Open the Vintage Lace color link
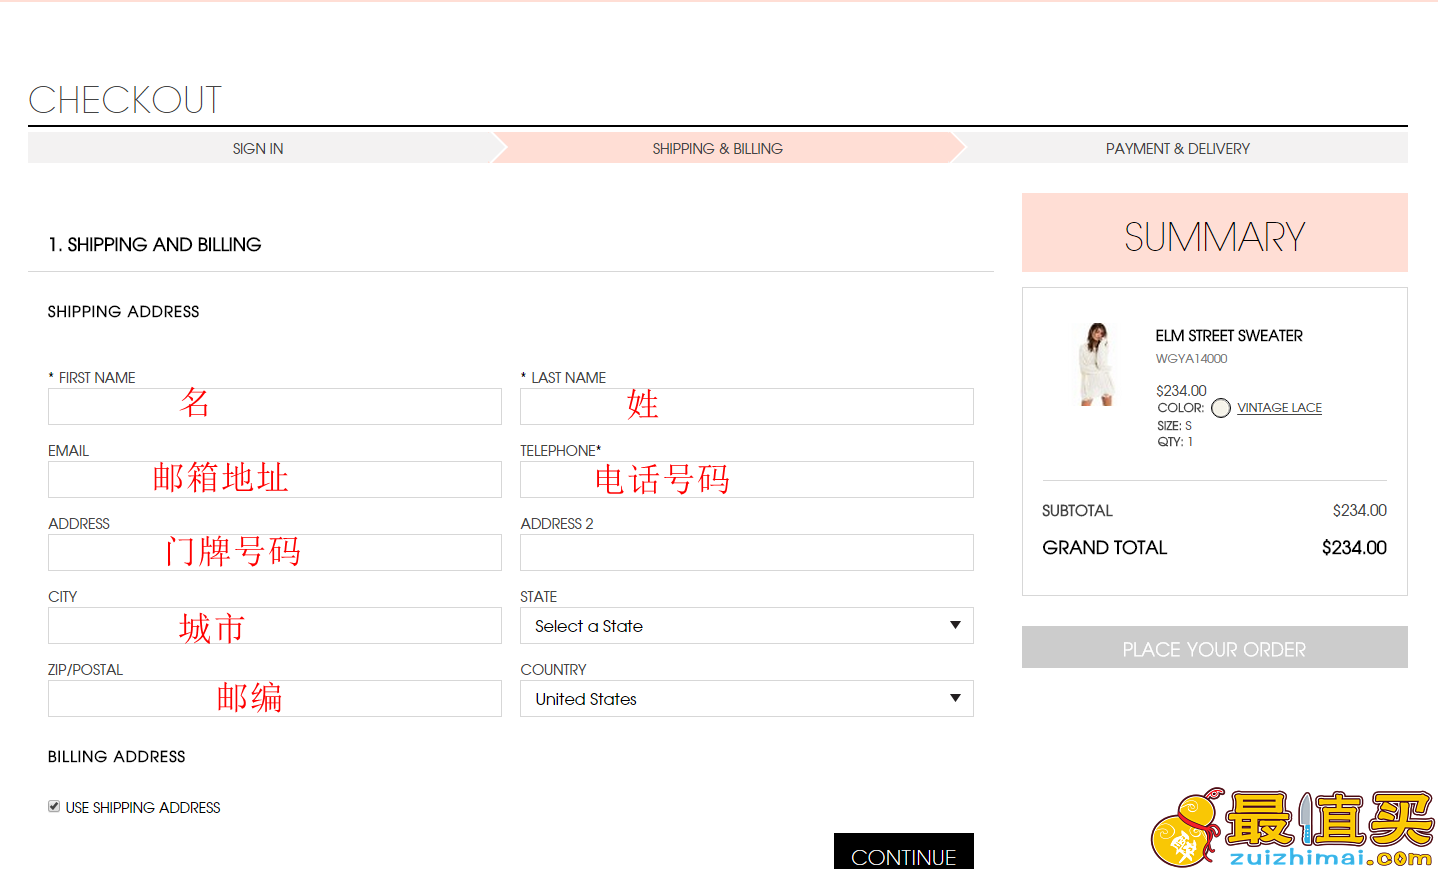The width and height of the screenshot is (1438, 869). (x=1279, y=408)
